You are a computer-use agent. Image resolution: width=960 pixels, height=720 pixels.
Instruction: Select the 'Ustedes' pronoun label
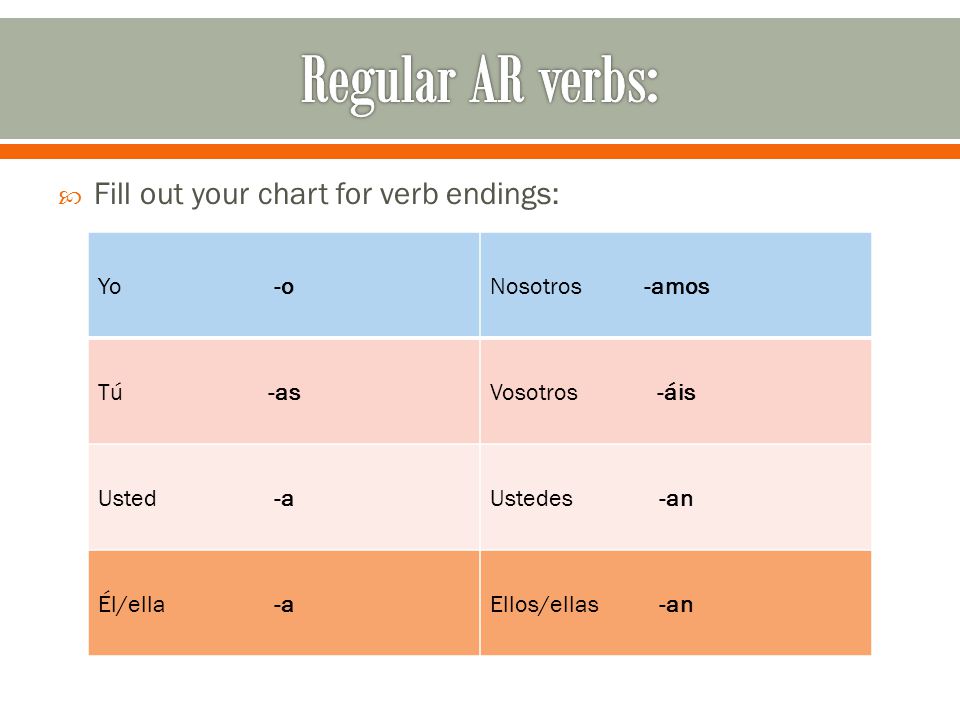click(531, 498)
